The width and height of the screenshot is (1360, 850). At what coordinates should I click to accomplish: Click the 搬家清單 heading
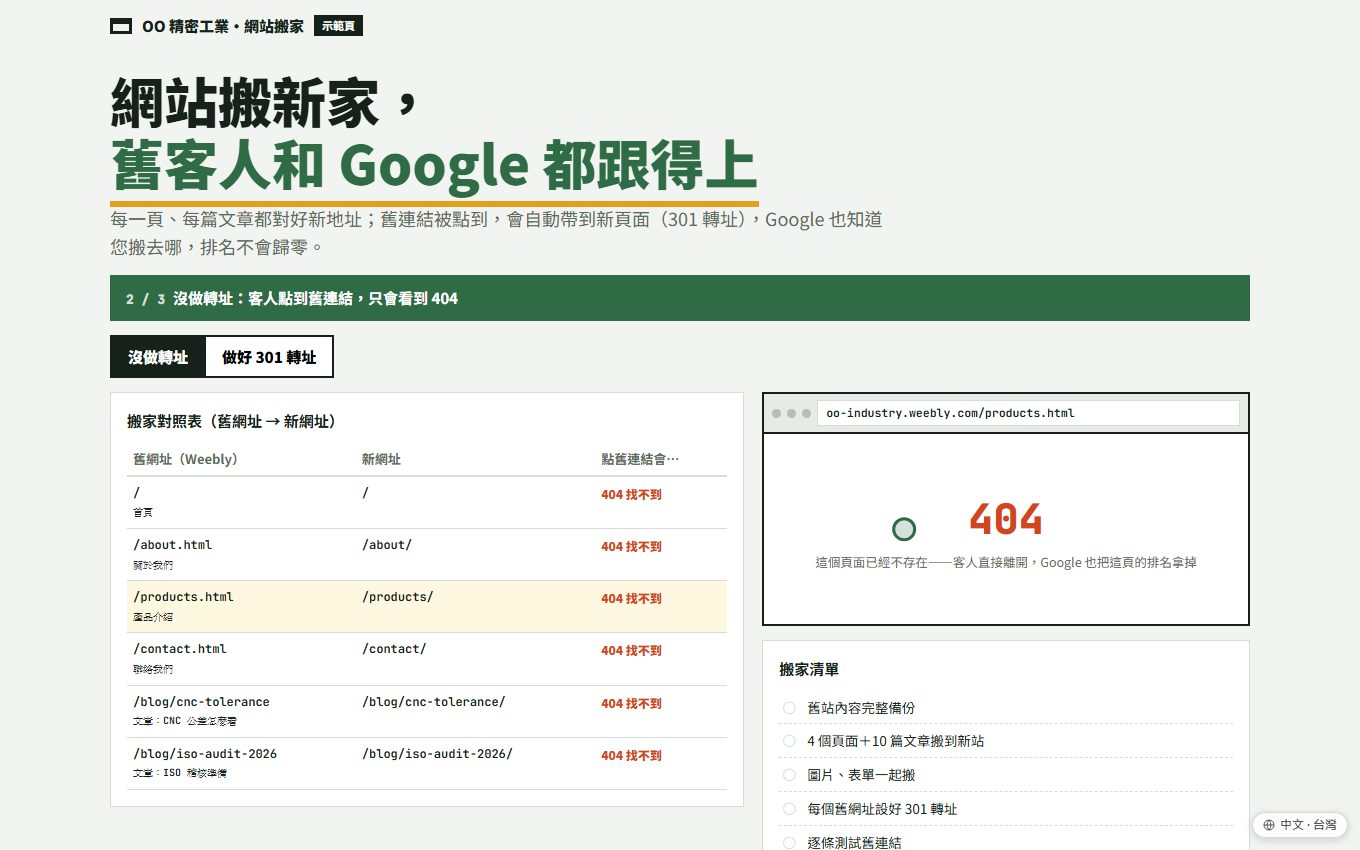(x=809, y=670)
